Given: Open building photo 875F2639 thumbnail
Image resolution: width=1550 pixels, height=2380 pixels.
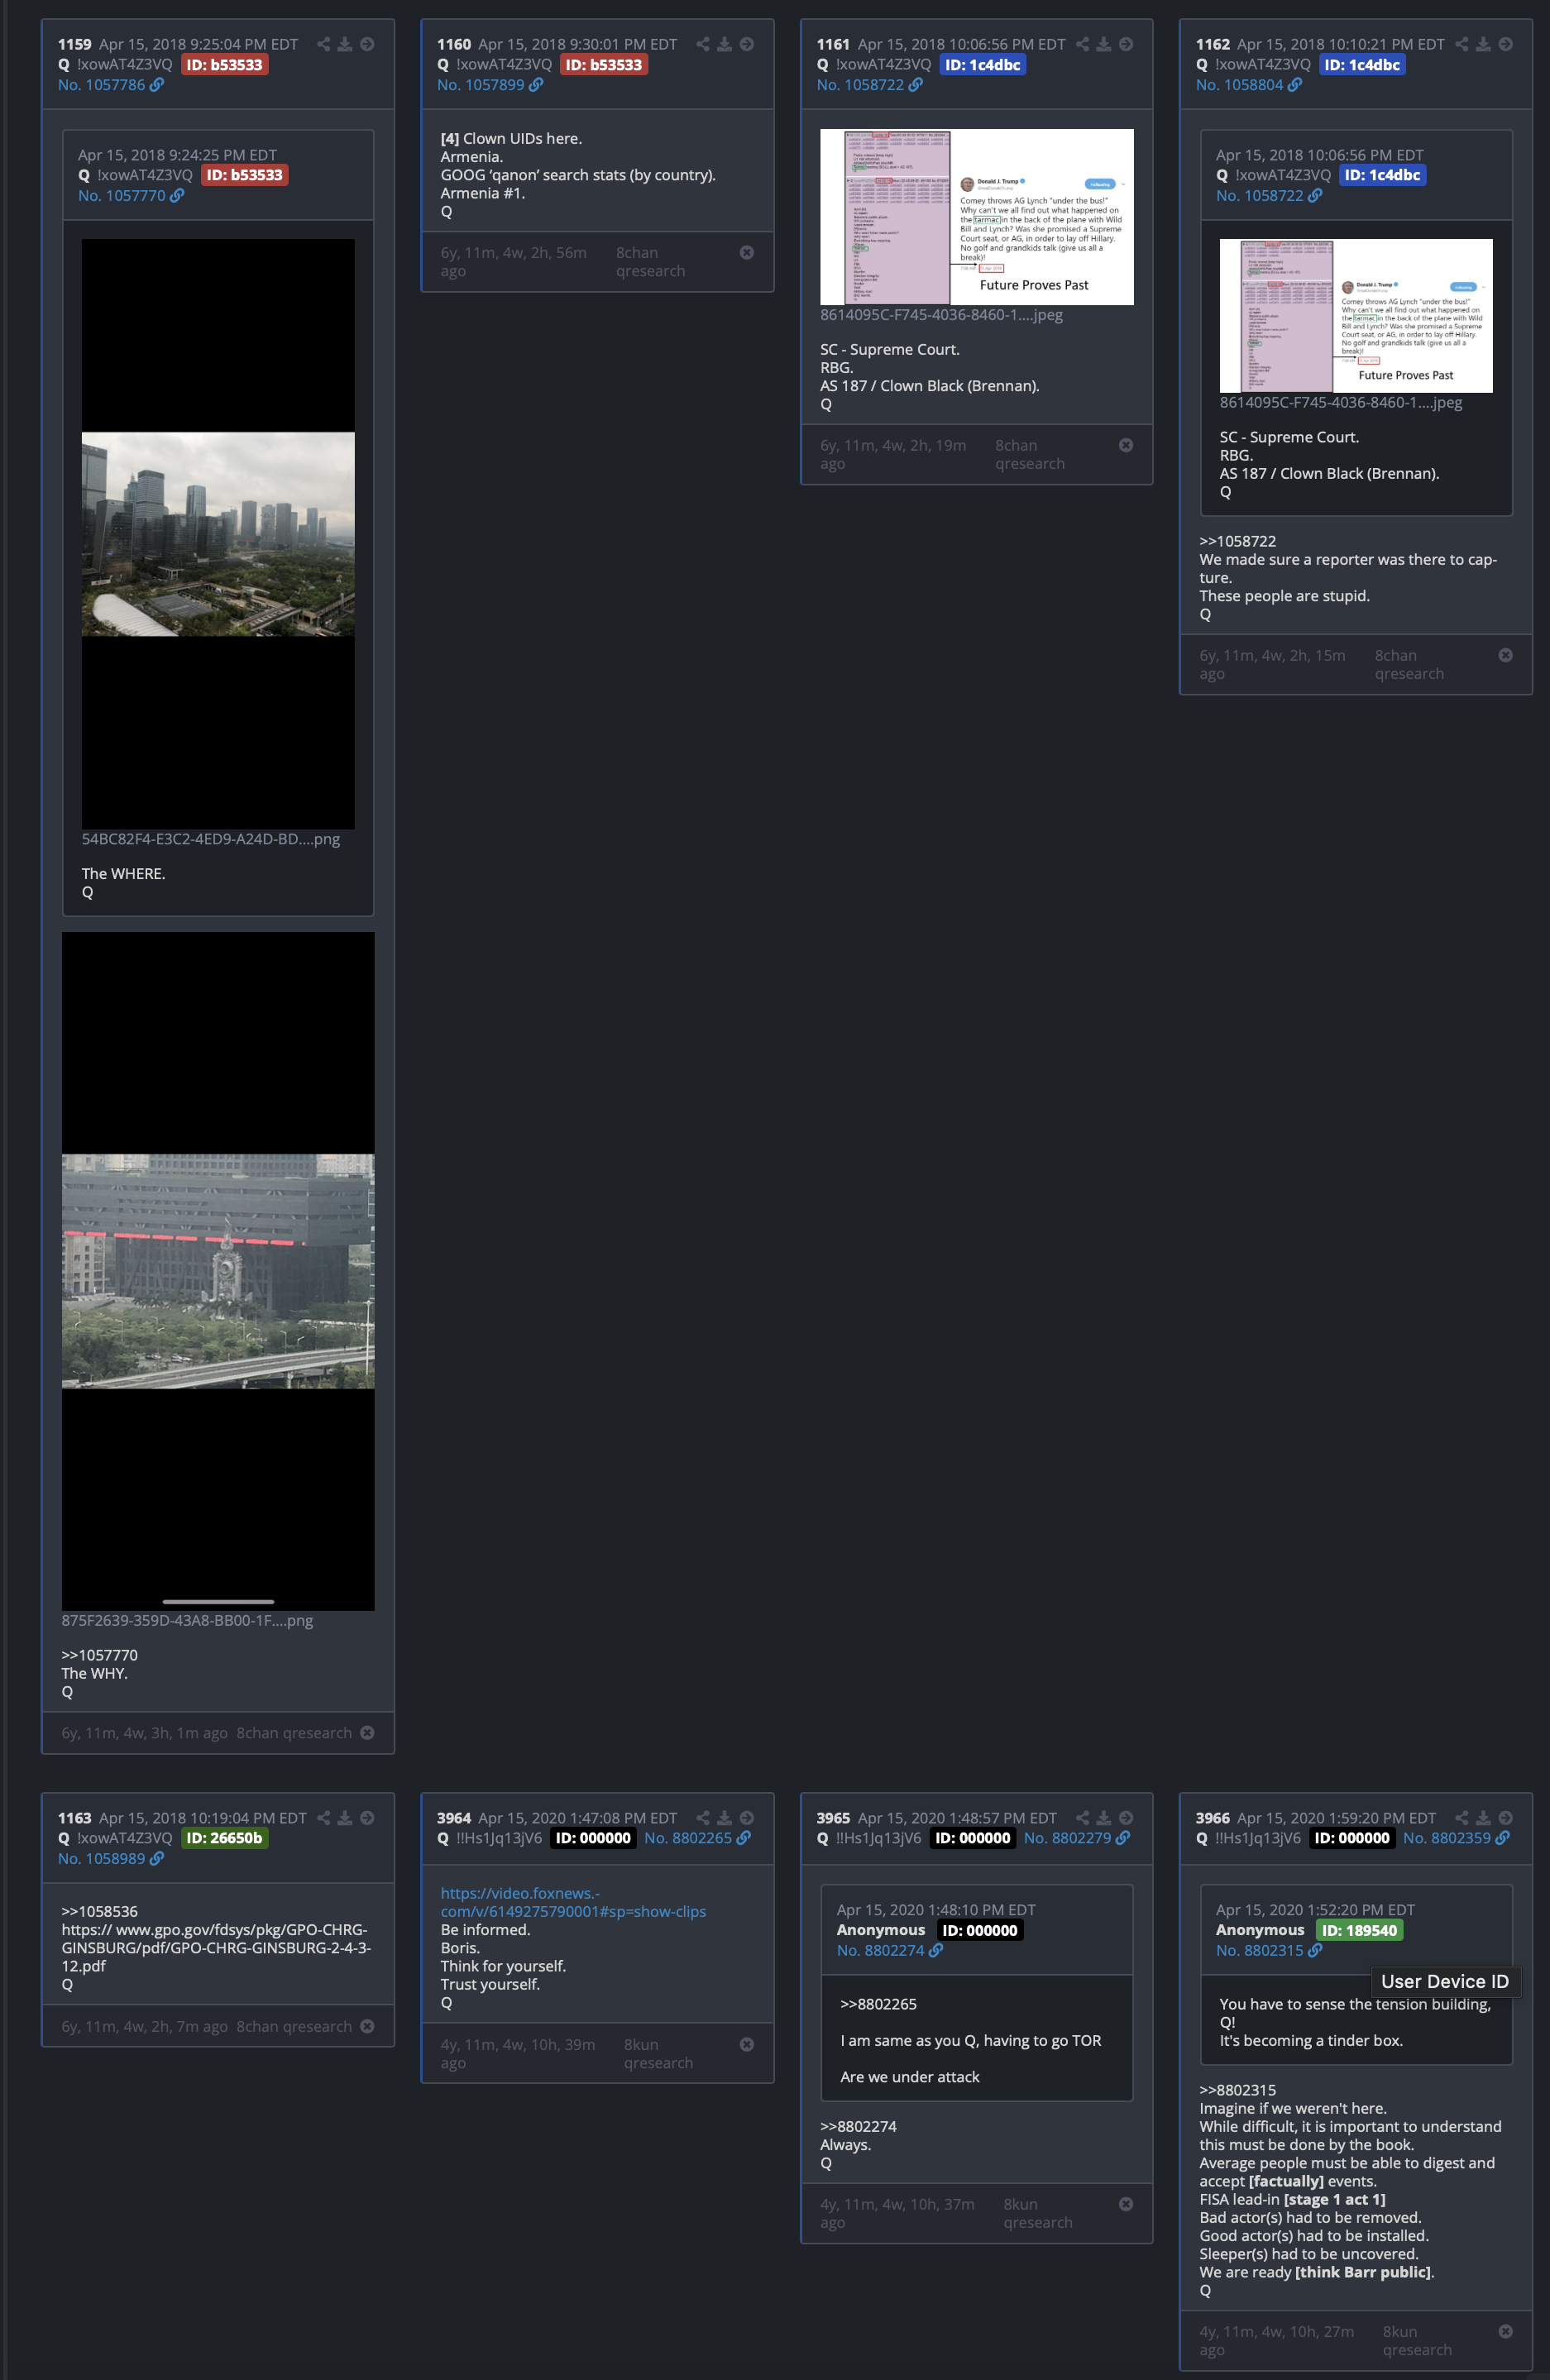Looking at the screenshot, I should [218, 1271].
